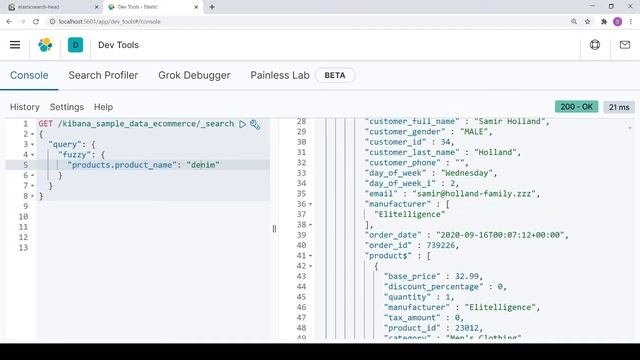
Task: Click the order_id 739226 line
Action: (x=412, y=245)
